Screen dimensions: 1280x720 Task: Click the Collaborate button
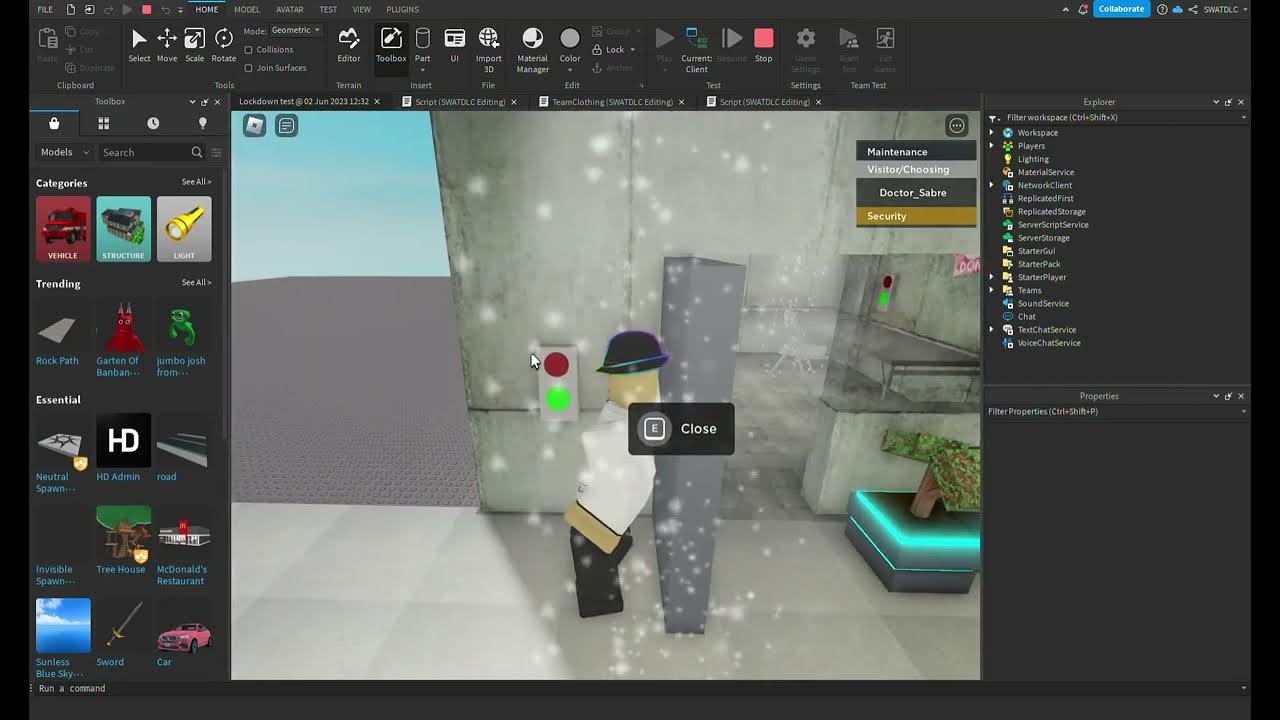pos(1122,9)
